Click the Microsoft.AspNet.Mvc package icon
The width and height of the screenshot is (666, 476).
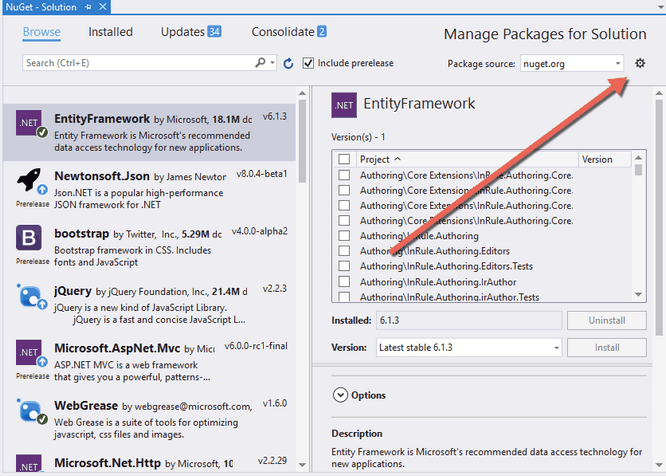[x=29, y=355]
